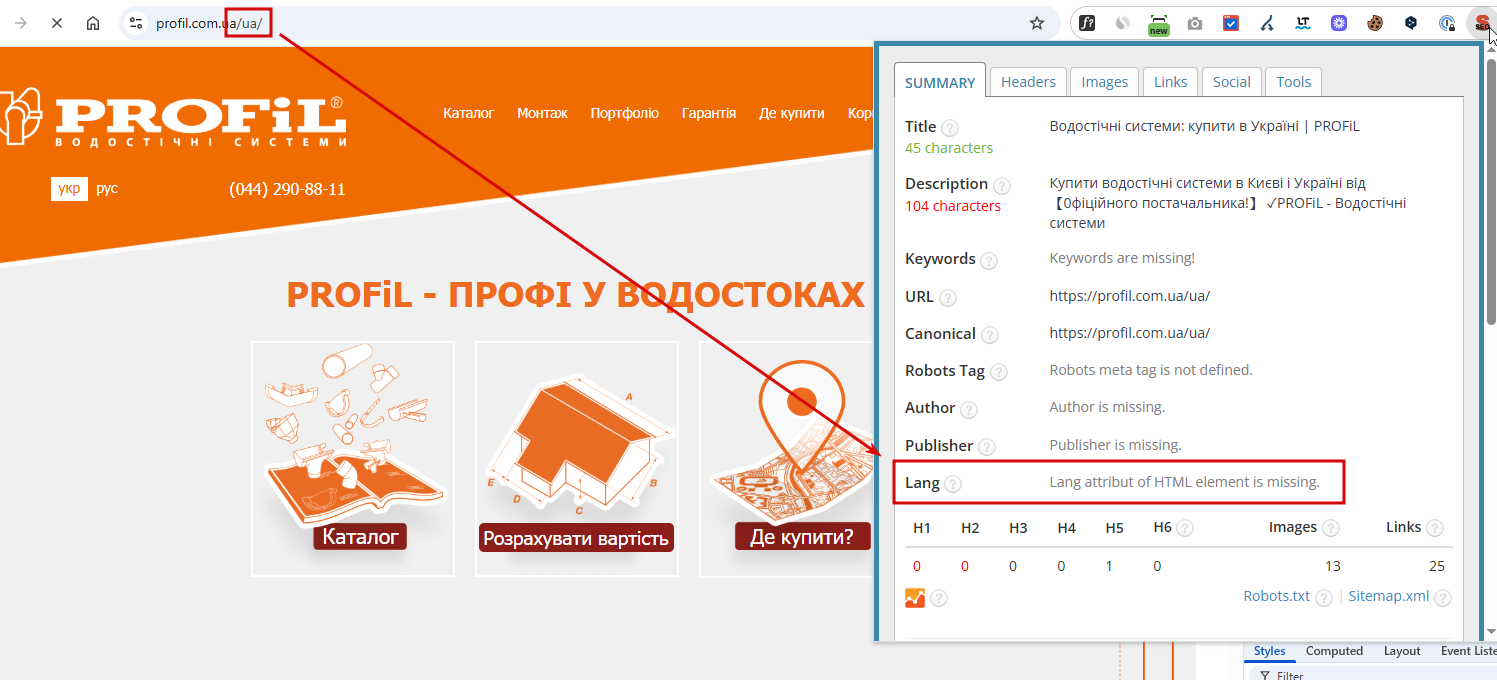Screen dimensions: 1497x680
Task: Click the Каталог button under catalog image
Action: [360, 537]
